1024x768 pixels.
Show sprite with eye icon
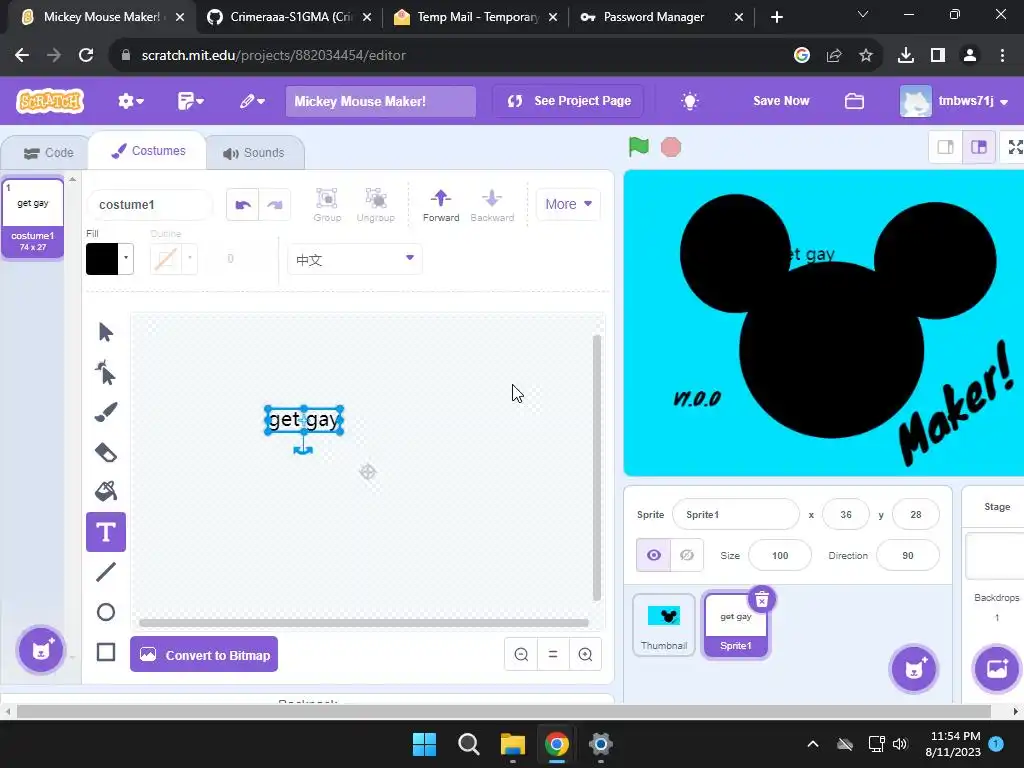pos(654,555)
